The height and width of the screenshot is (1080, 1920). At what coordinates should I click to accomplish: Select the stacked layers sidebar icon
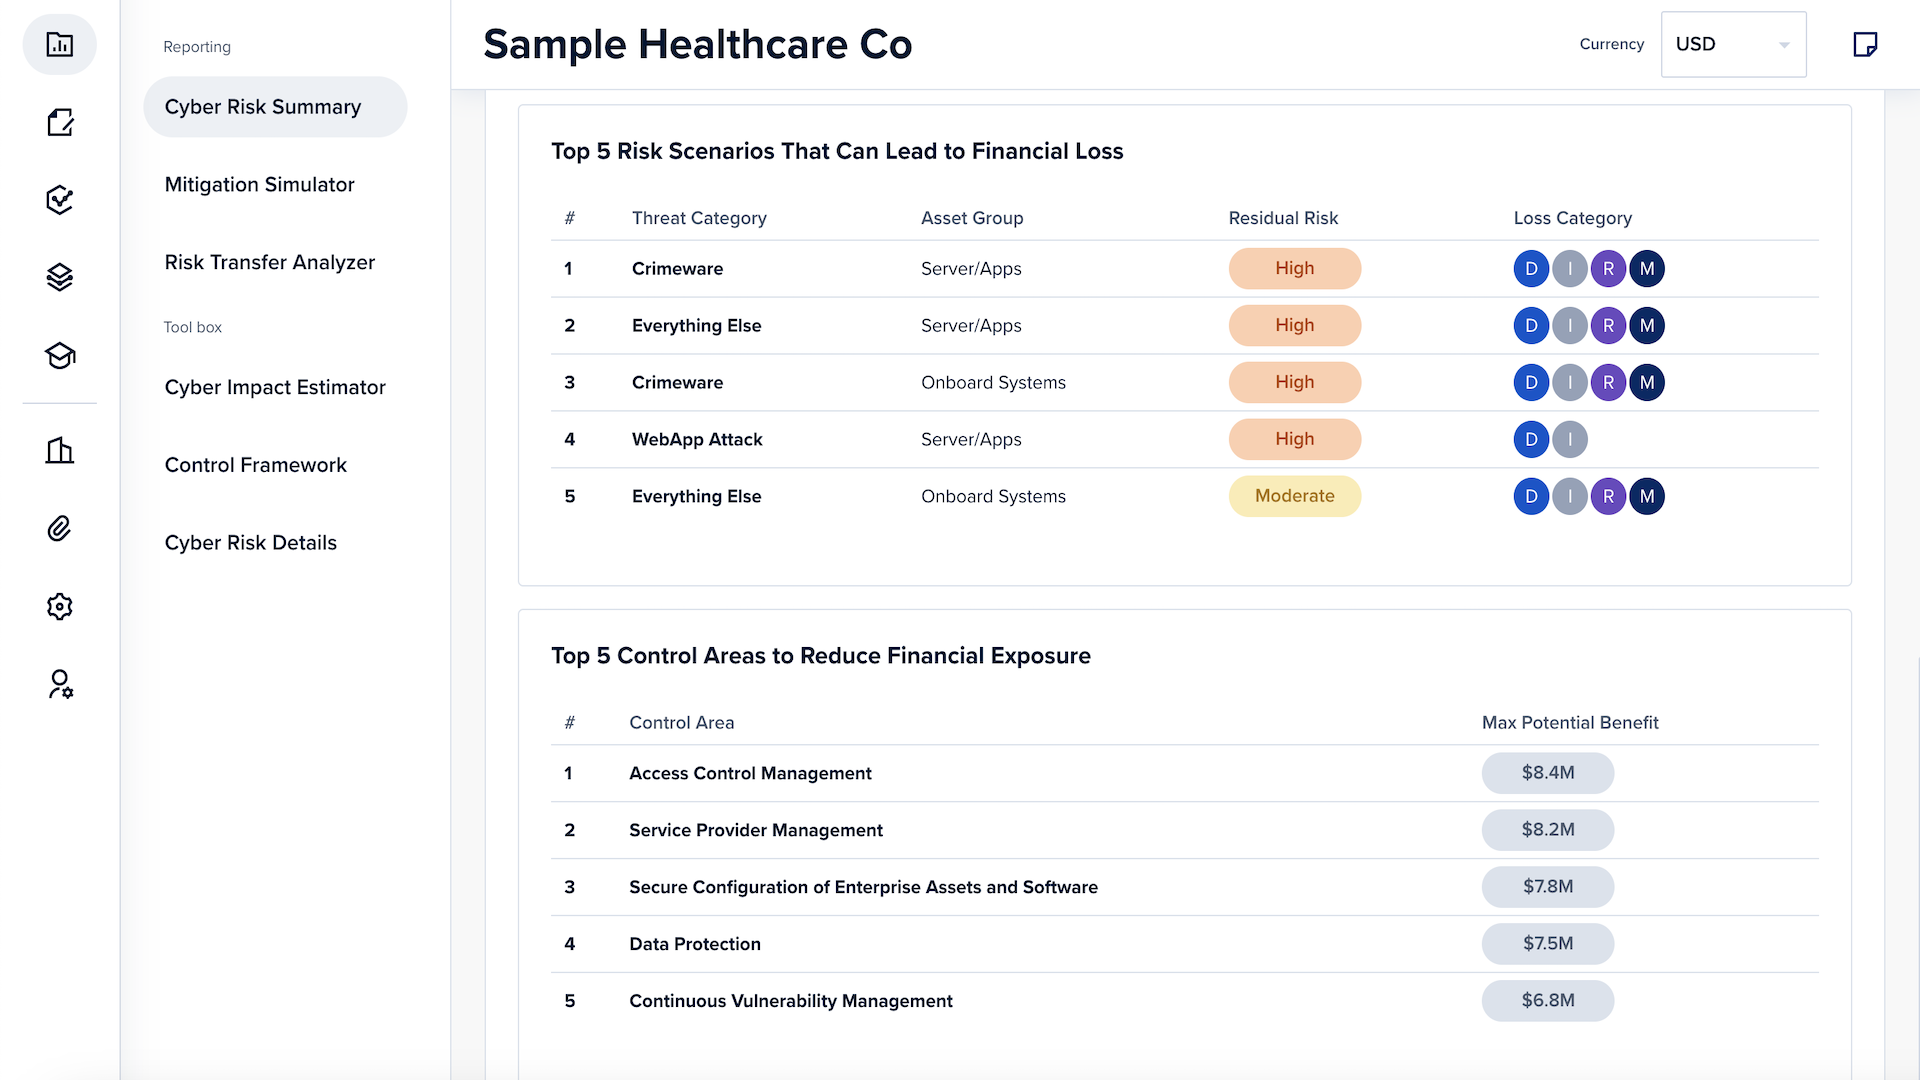tap(60, 277)
